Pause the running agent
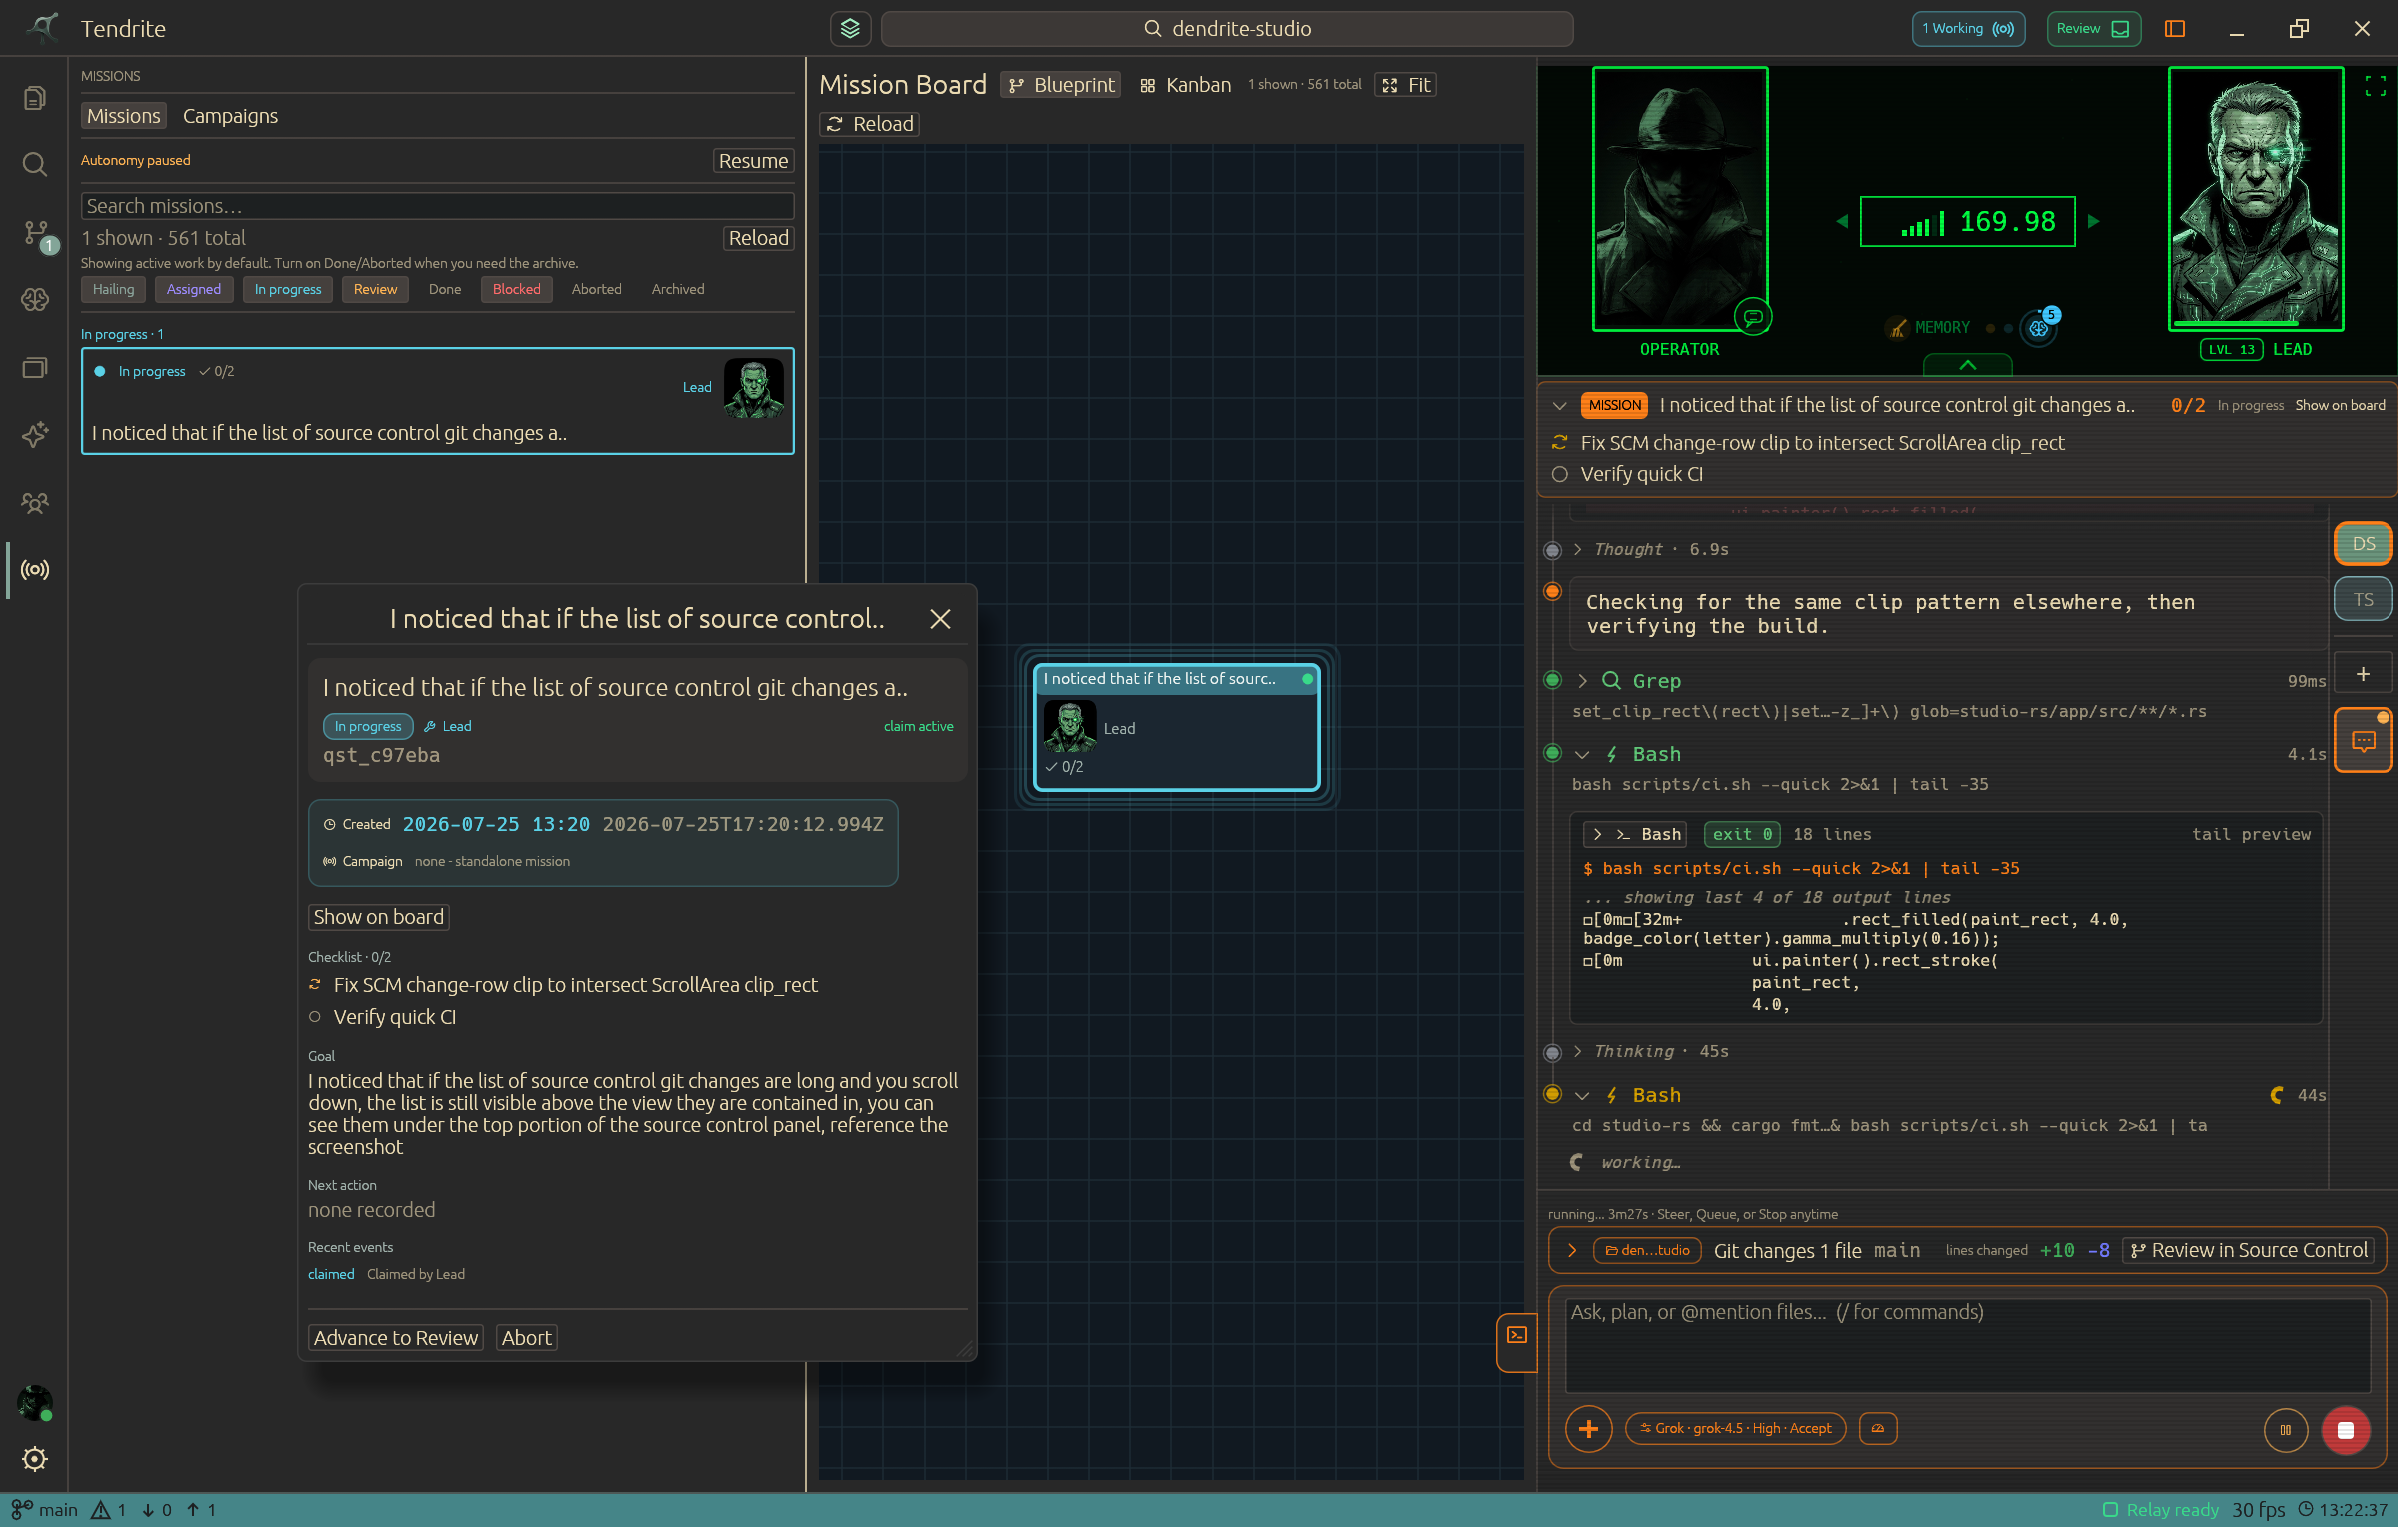 click(x=2285, y=1430)
